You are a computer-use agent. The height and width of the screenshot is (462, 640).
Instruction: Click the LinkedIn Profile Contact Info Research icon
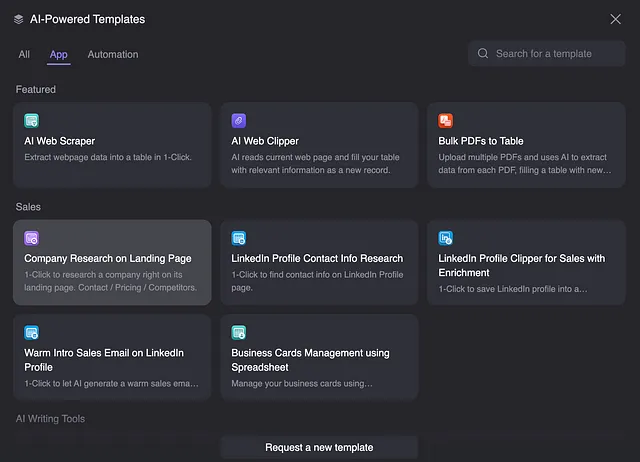(239, 238)
